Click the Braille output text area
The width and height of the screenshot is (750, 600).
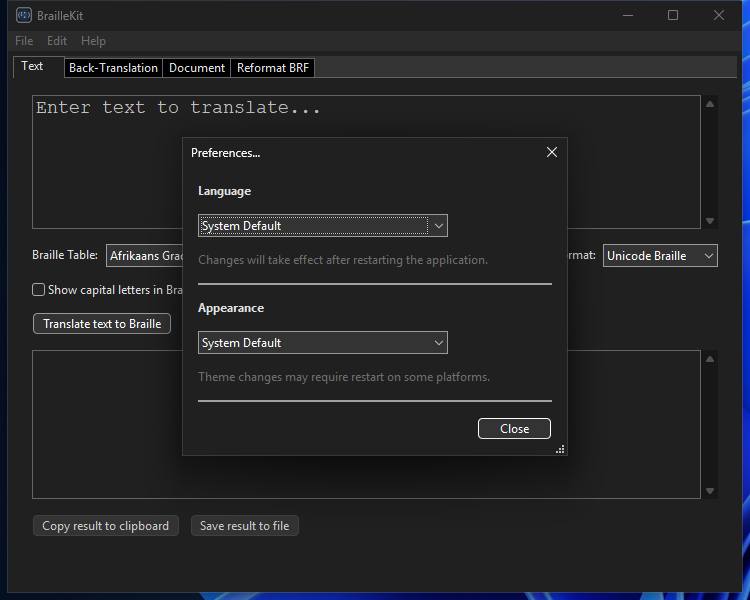[366, 424]
